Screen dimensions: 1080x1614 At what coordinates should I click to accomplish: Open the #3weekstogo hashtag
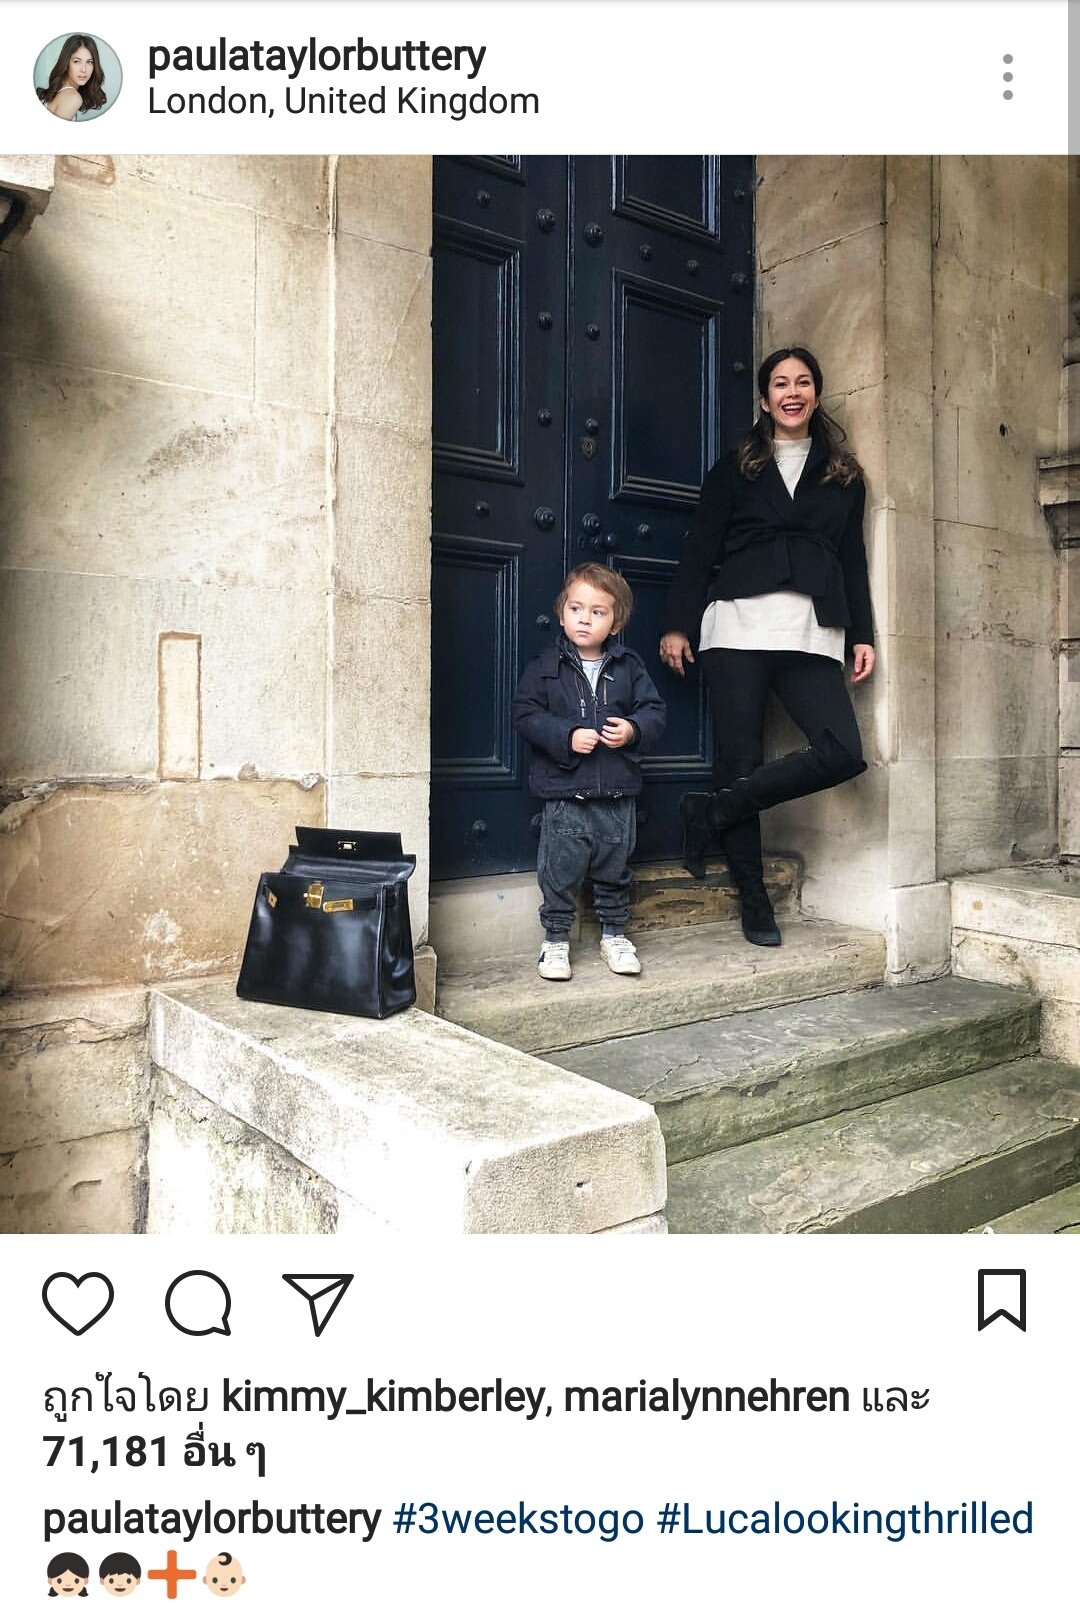(x=518, y=1519)
